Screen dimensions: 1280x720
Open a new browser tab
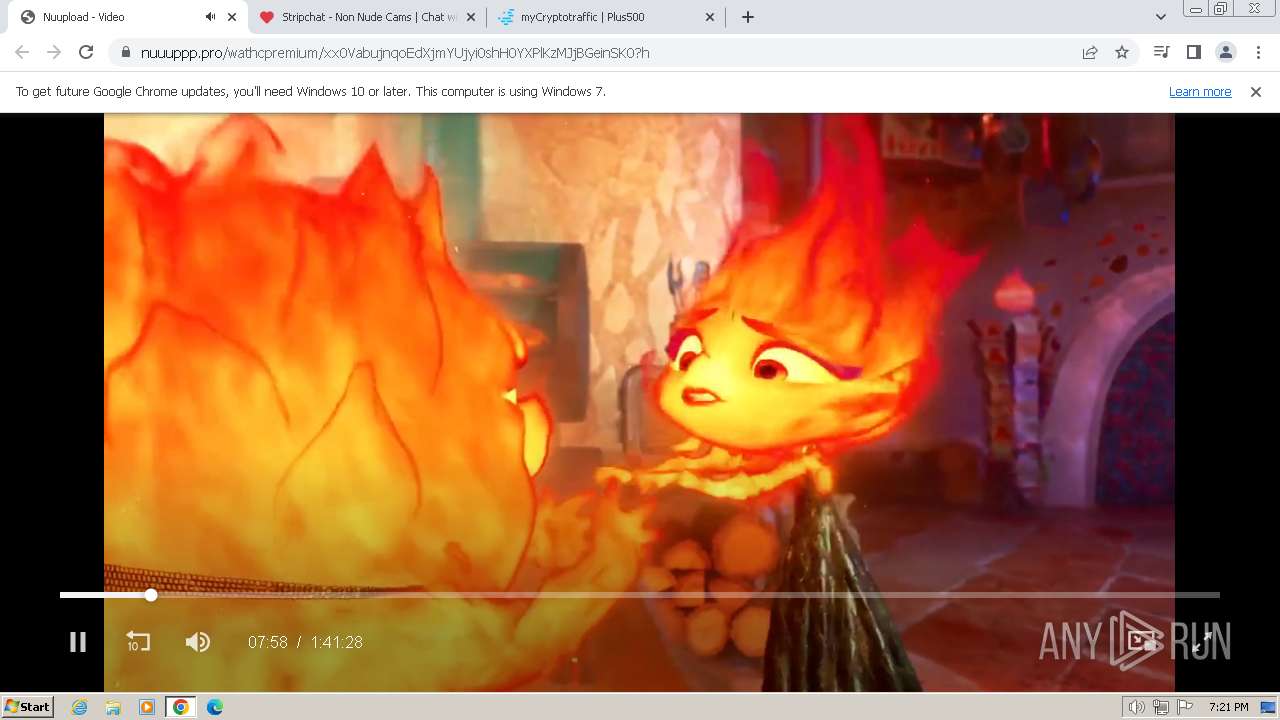tap(748, 17)
